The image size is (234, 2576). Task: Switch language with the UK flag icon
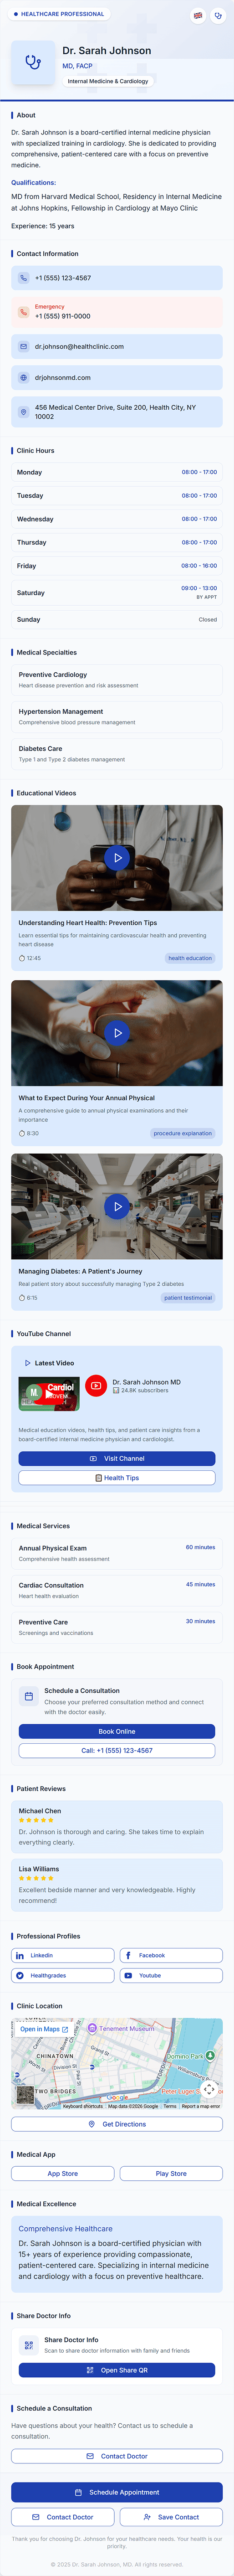[198, 16]
